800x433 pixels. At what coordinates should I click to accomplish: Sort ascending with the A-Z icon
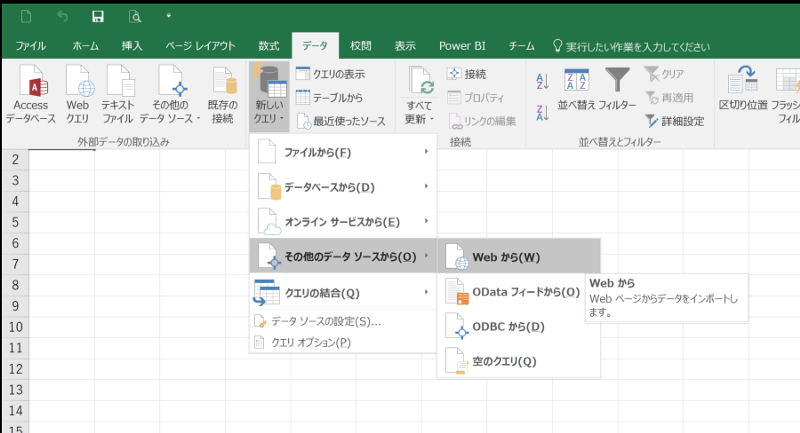click(543, 82)
